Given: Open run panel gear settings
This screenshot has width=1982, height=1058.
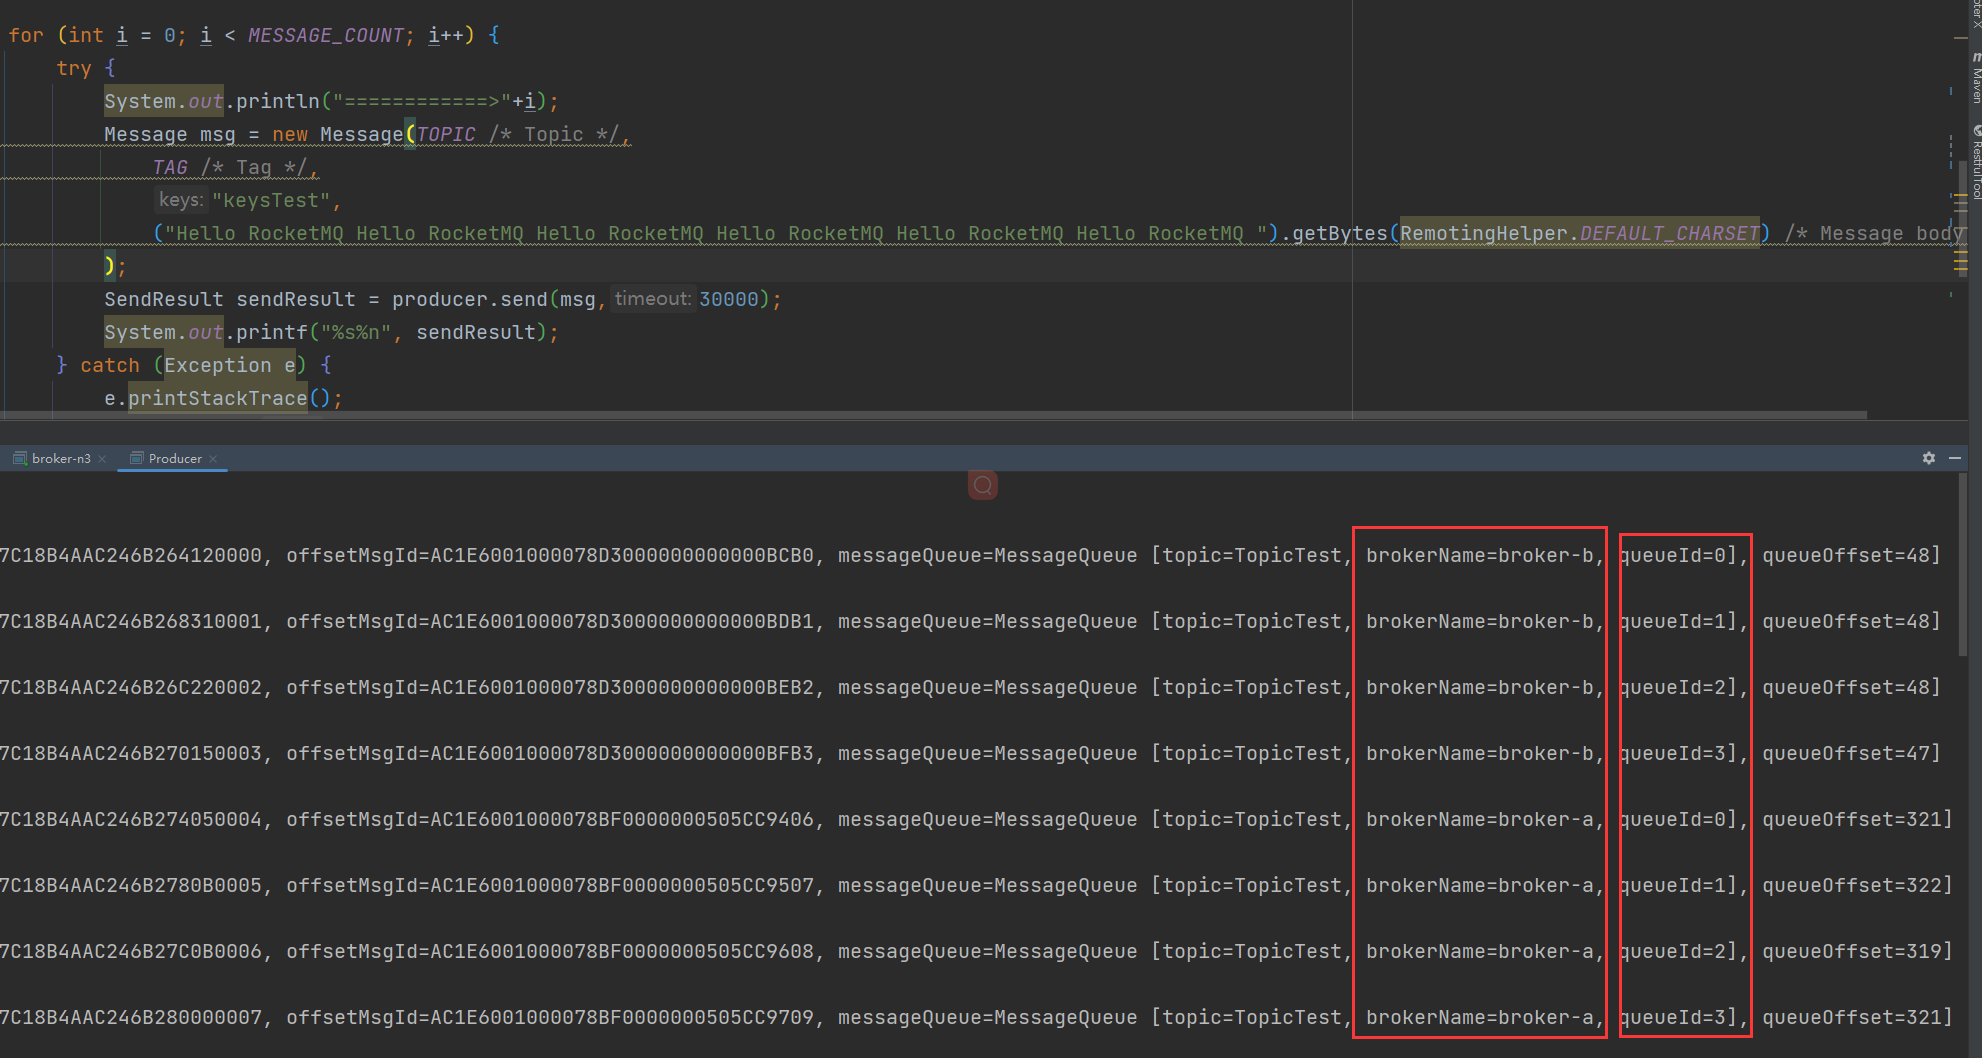Looking at the screenshot, I should pyautogui.click(x=1929, y=458).
